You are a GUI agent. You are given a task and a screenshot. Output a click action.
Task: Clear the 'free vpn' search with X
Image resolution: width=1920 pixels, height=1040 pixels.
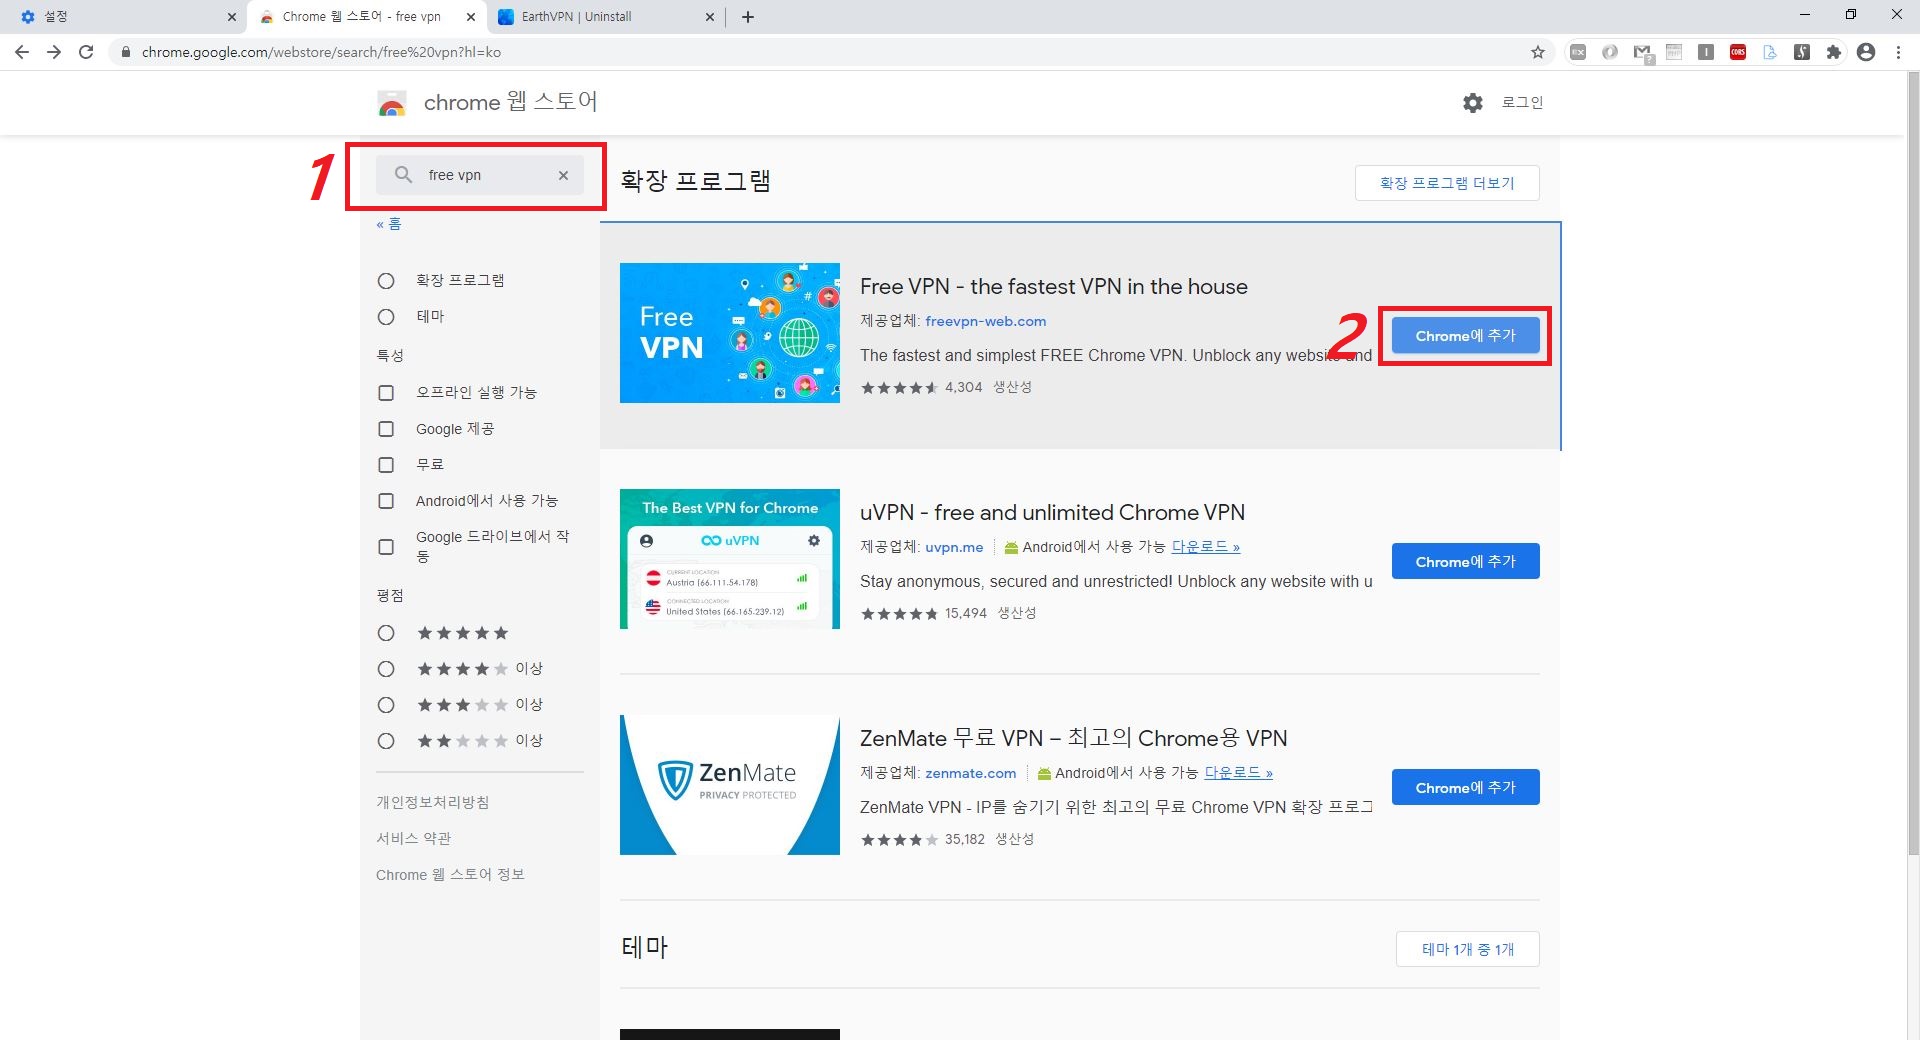[563, 175]
